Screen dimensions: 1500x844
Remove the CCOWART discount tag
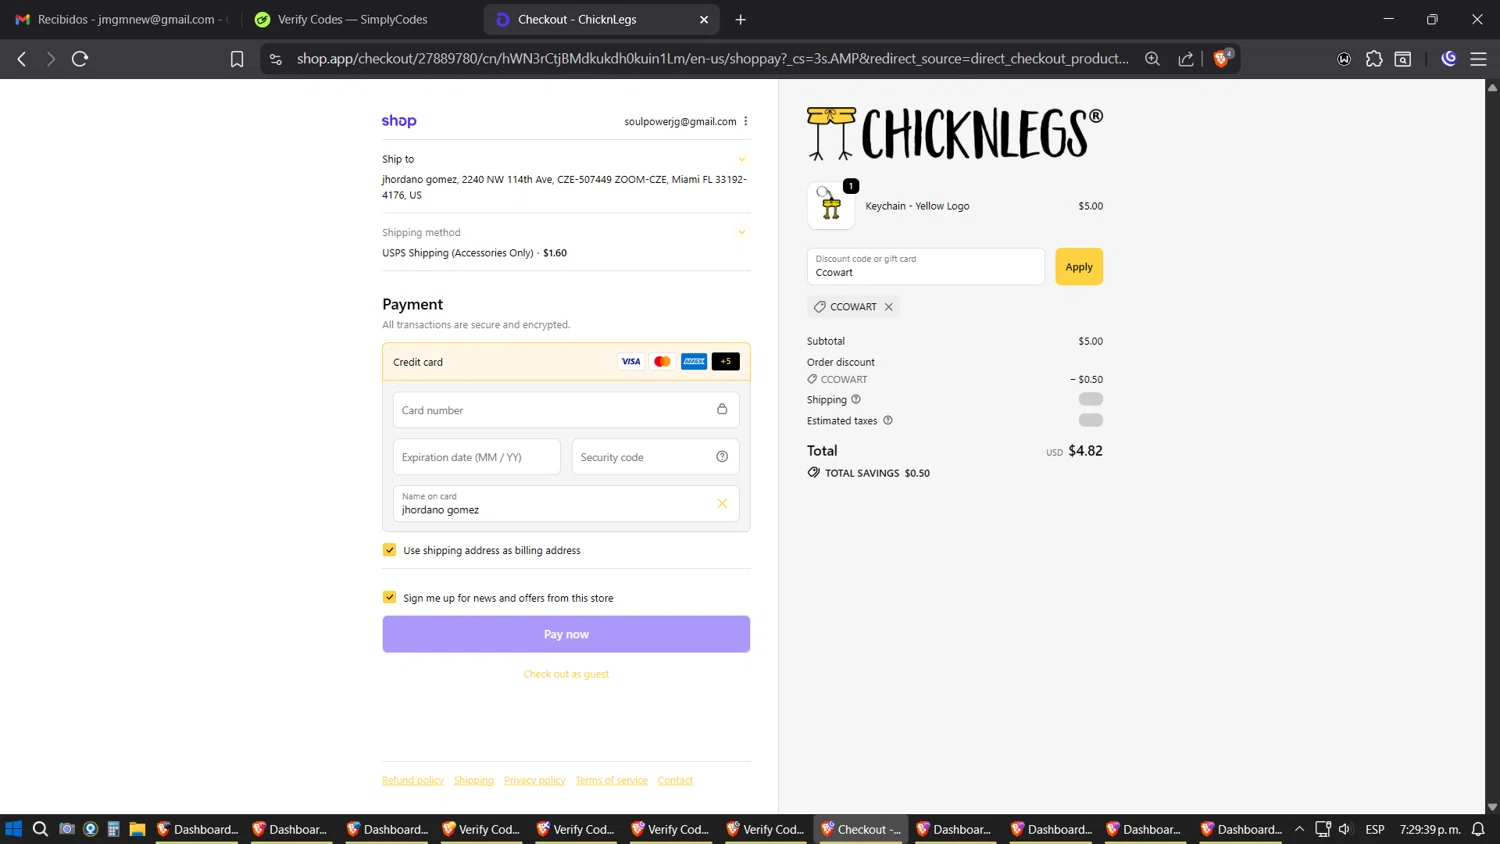(x=888, y=307)
